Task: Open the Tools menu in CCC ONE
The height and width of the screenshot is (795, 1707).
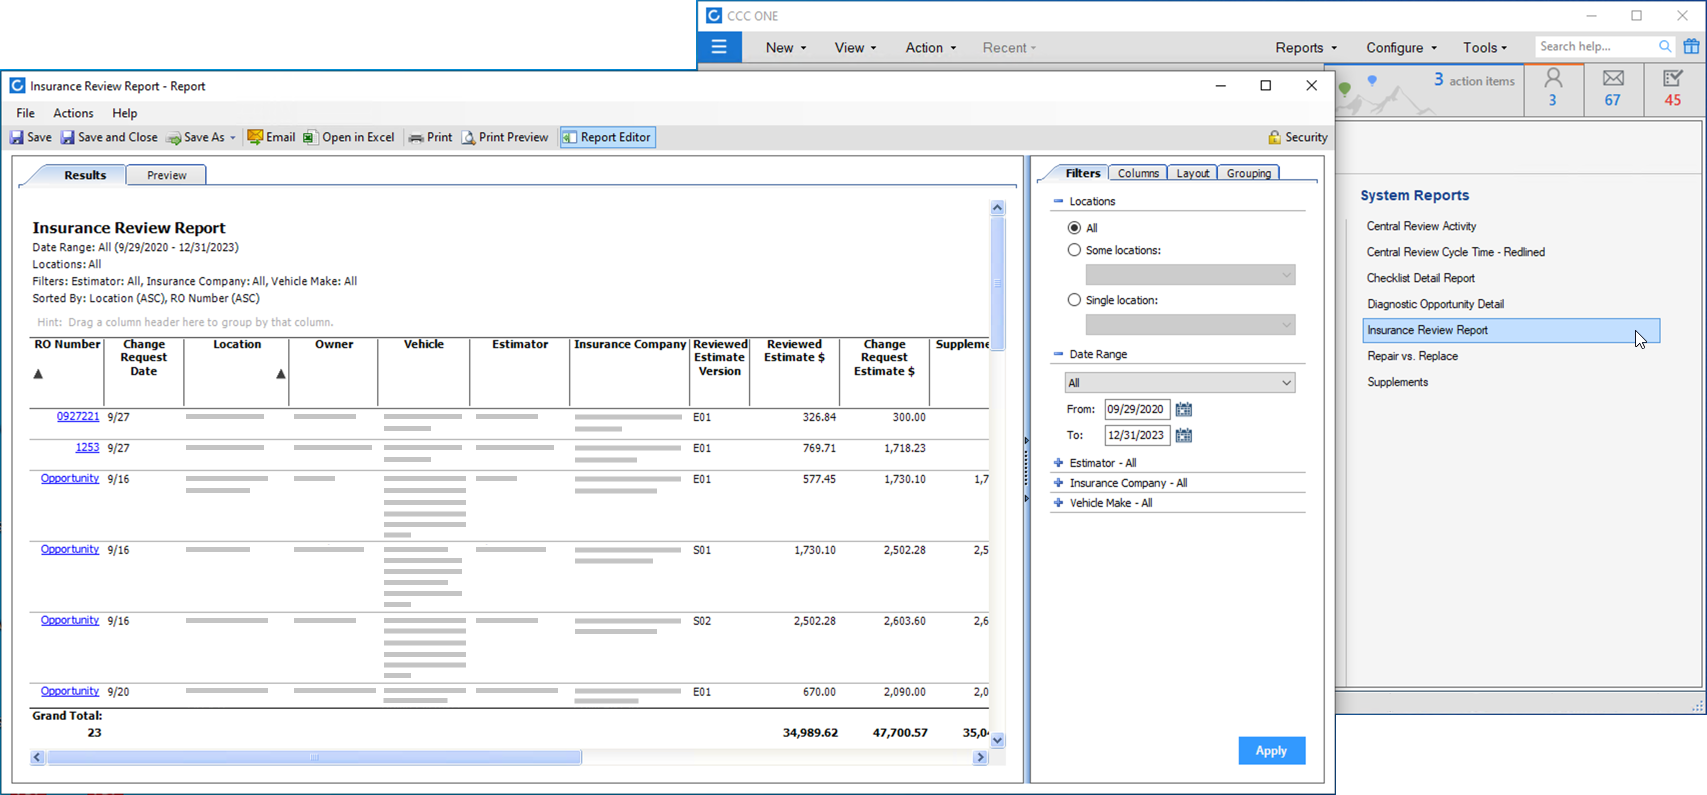Action: (x=1485, y=47)
